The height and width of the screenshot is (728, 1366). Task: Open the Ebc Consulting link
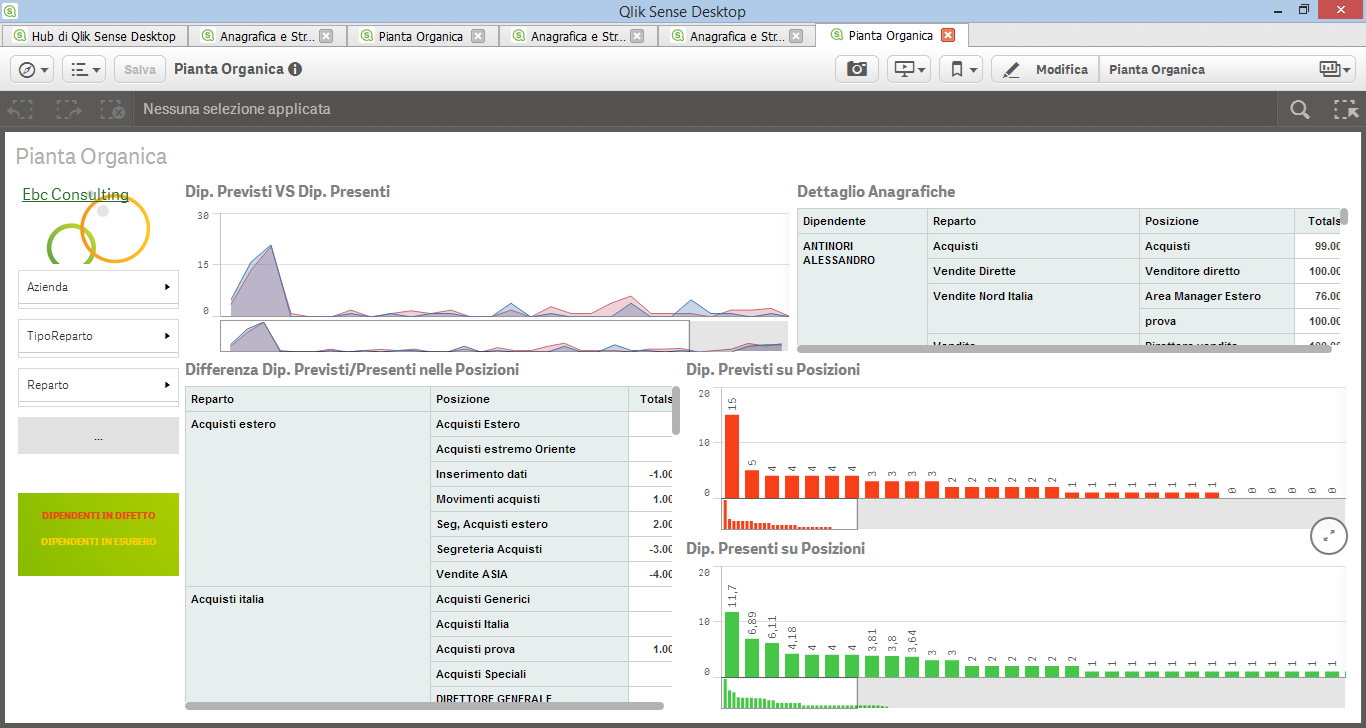(75, 195)
